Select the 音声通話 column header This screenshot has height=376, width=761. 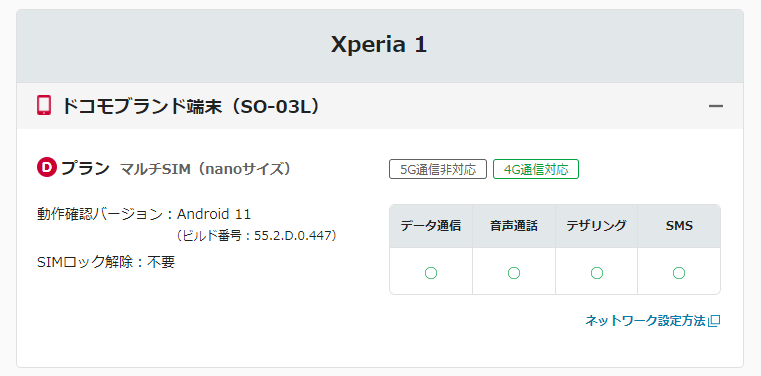[x=514, y=226]
